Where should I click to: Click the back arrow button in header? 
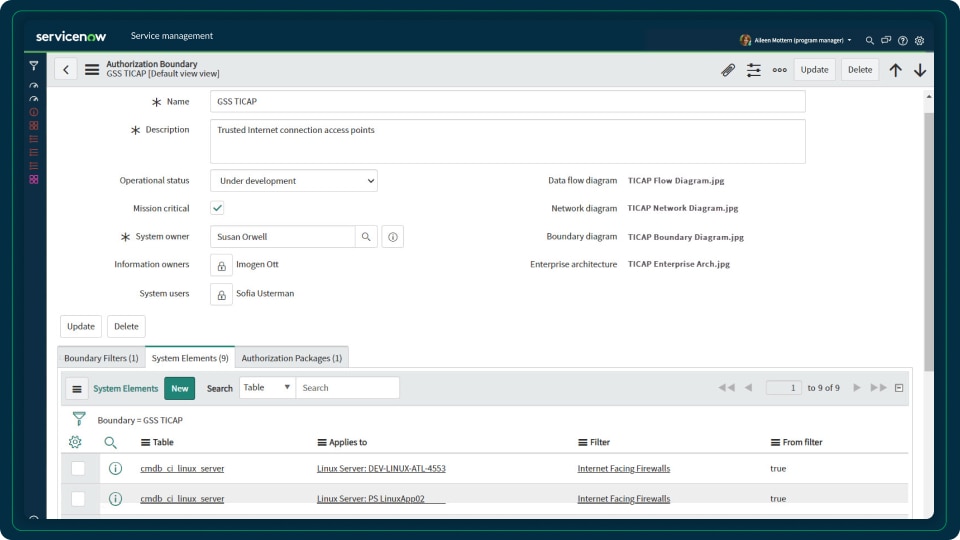coord(66,70)
